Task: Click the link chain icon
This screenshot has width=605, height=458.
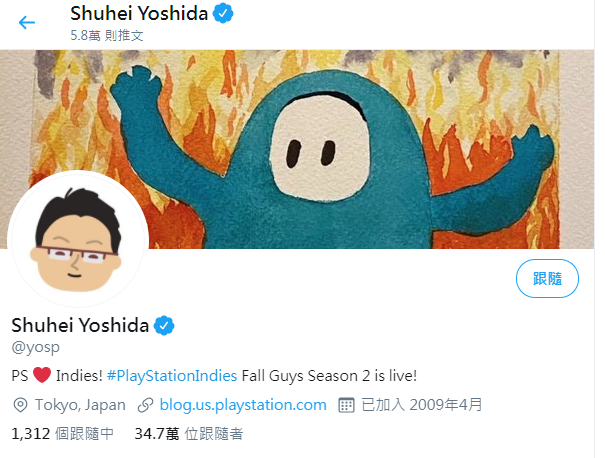Action: coord(145,405)
